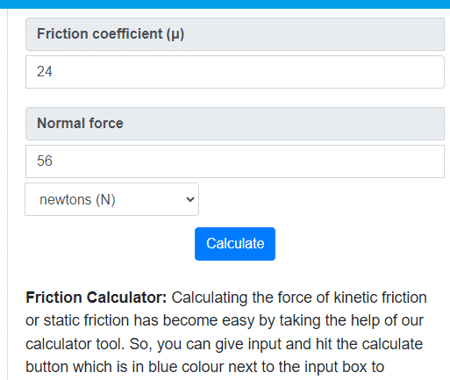Click the blue header bar at the top

225,4
